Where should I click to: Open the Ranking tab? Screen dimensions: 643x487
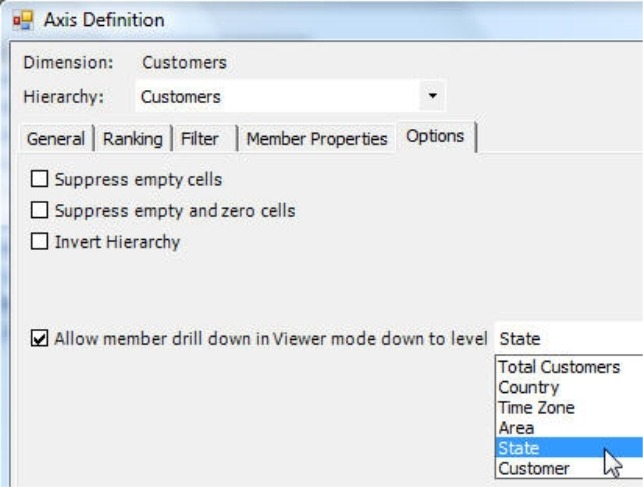133,139
